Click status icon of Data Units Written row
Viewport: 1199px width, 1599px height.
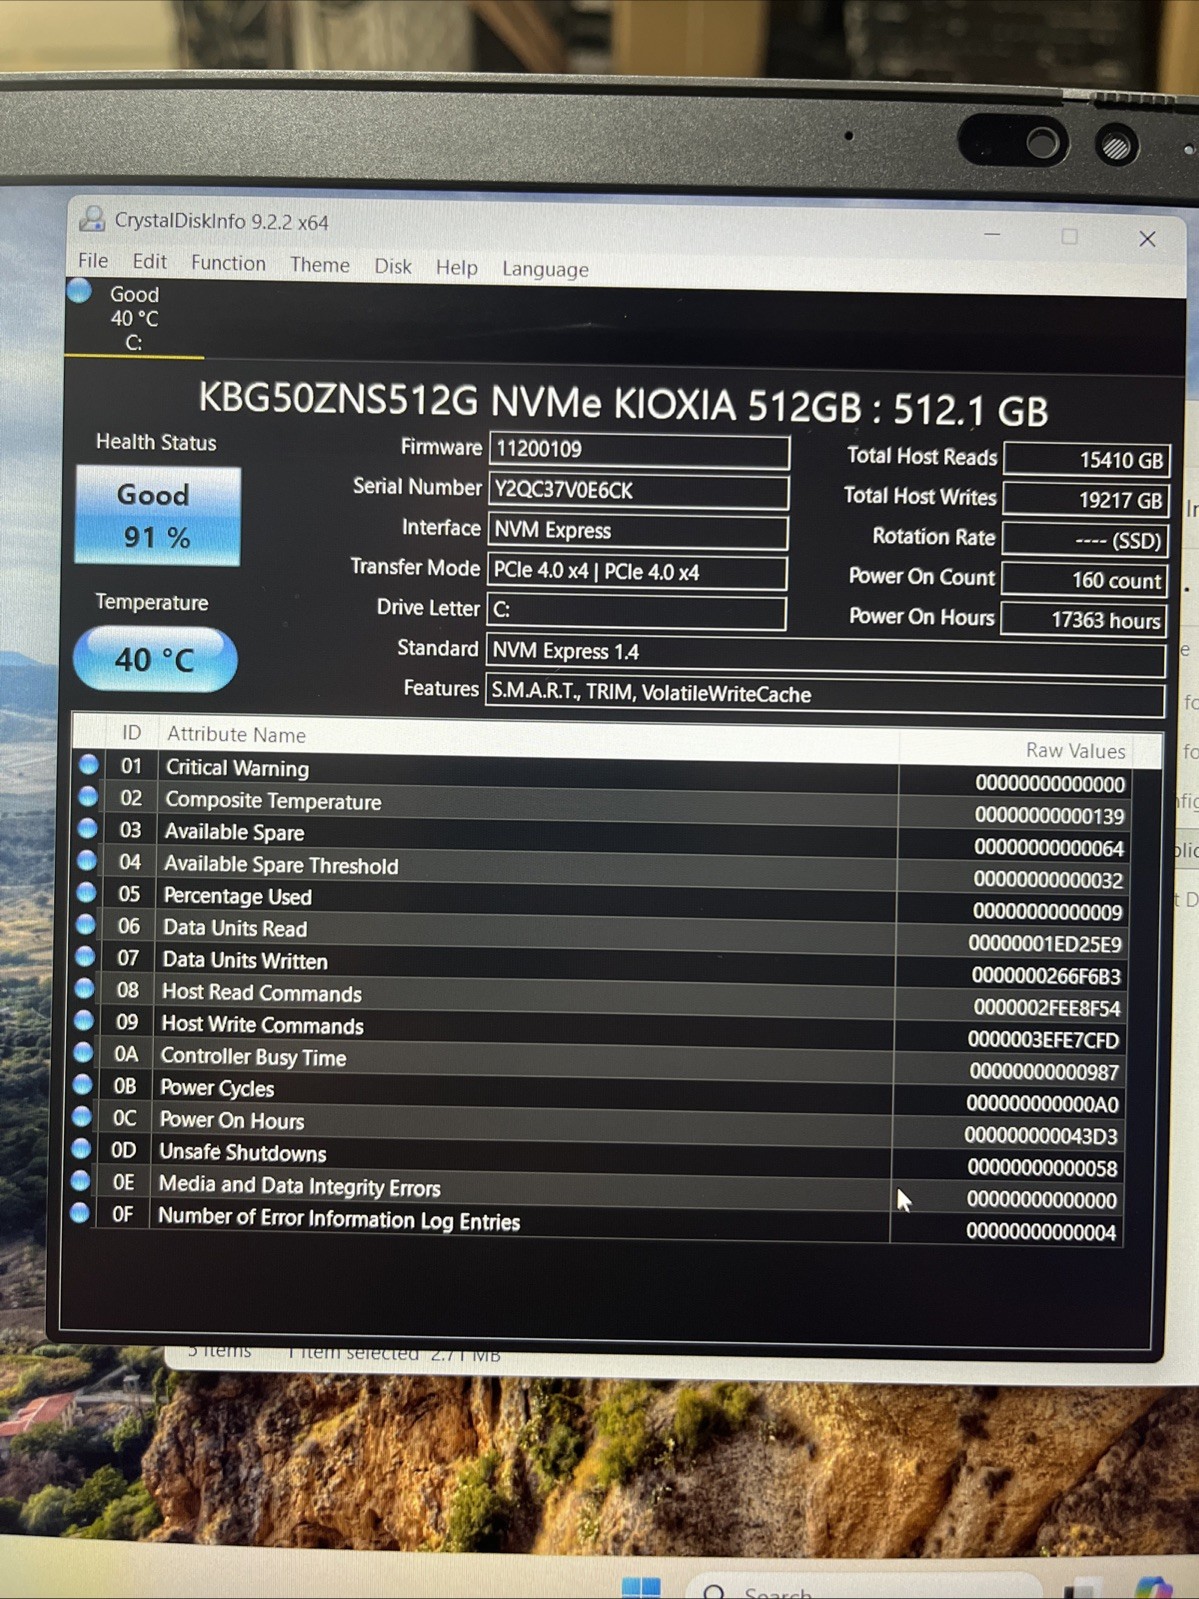point(85,956)
